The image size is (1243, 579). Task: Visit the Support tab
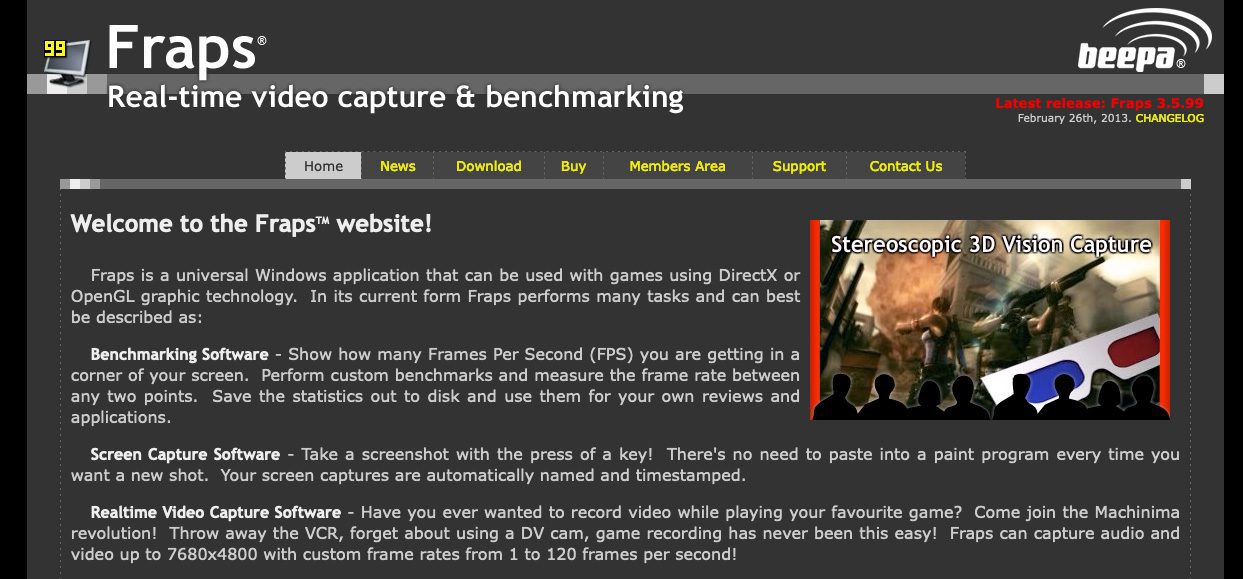coord(799,166)
